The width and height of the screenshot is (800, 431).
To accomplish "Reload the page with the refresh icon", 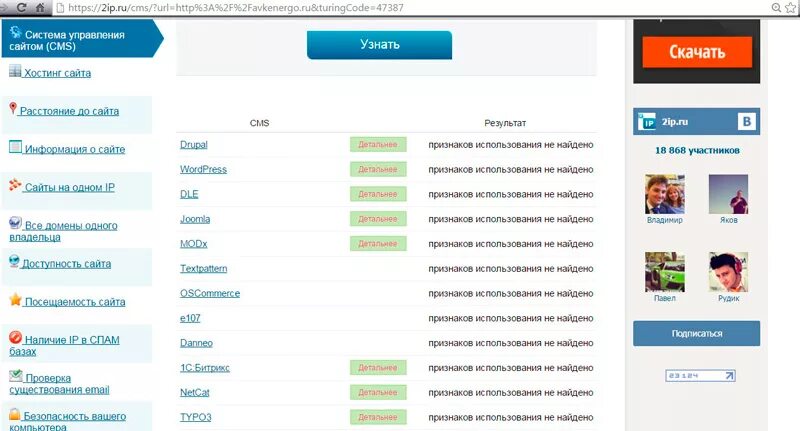I will click(x=21, y=8).
